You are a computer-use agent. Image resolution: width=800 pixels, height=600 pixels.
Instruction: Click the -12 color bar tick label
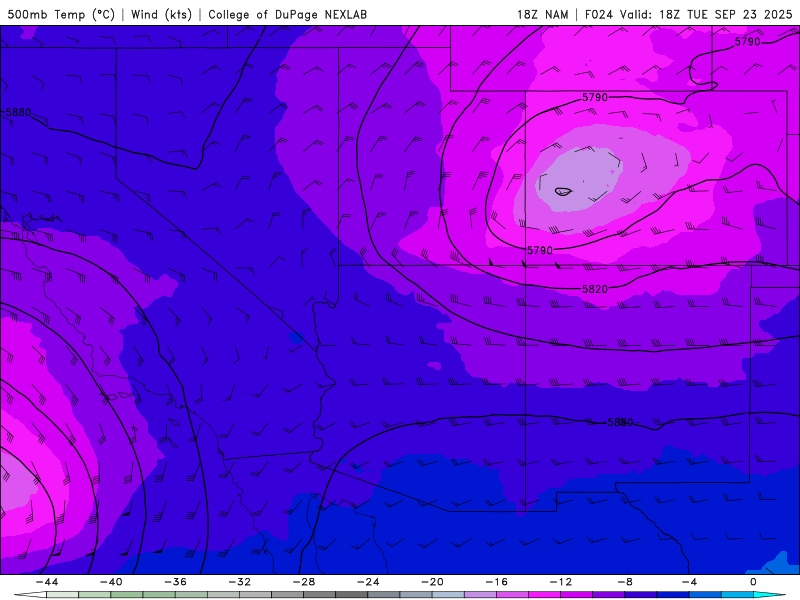point(561,582)
